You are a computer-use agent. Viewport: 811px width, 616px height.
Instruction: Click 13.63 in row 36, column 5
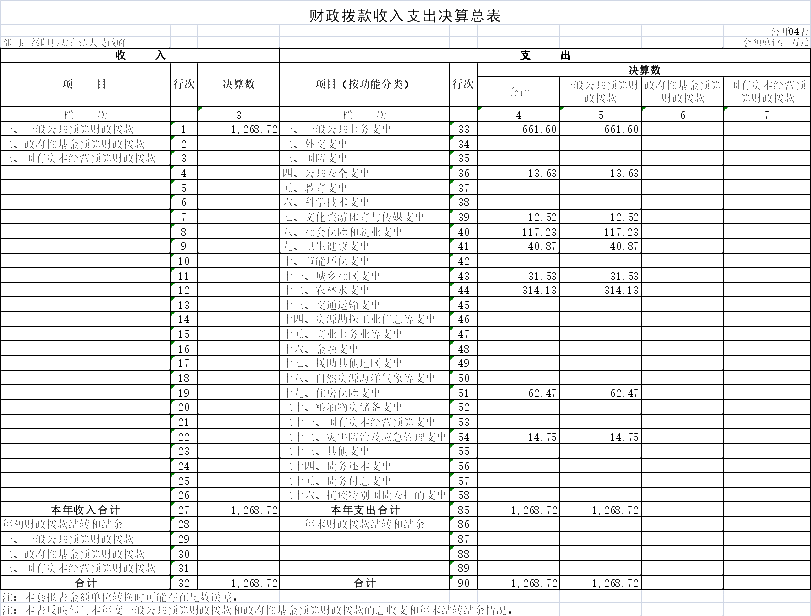point(600,174)
